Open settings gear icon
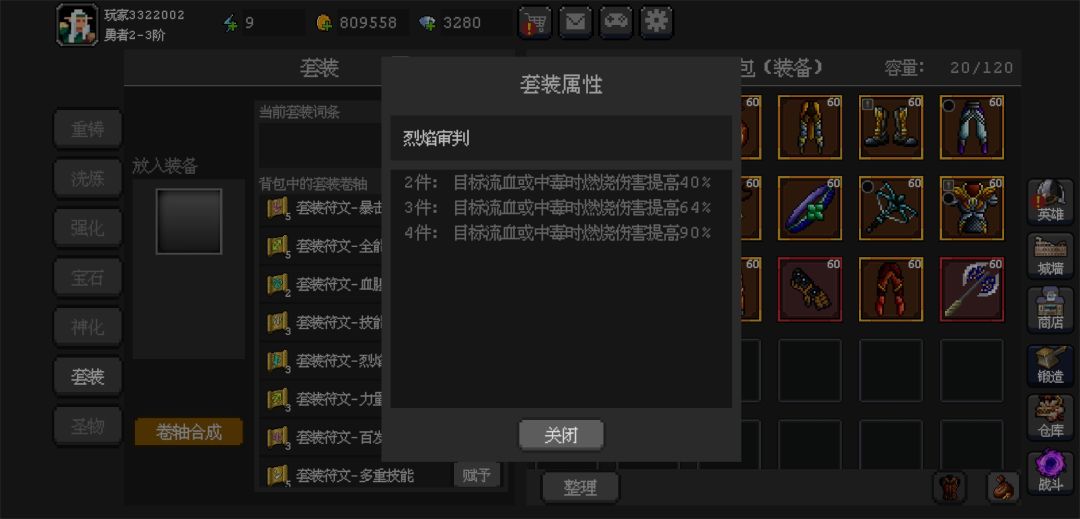The height and width of the screenshot is (519, 1080). tap(656, 22)
